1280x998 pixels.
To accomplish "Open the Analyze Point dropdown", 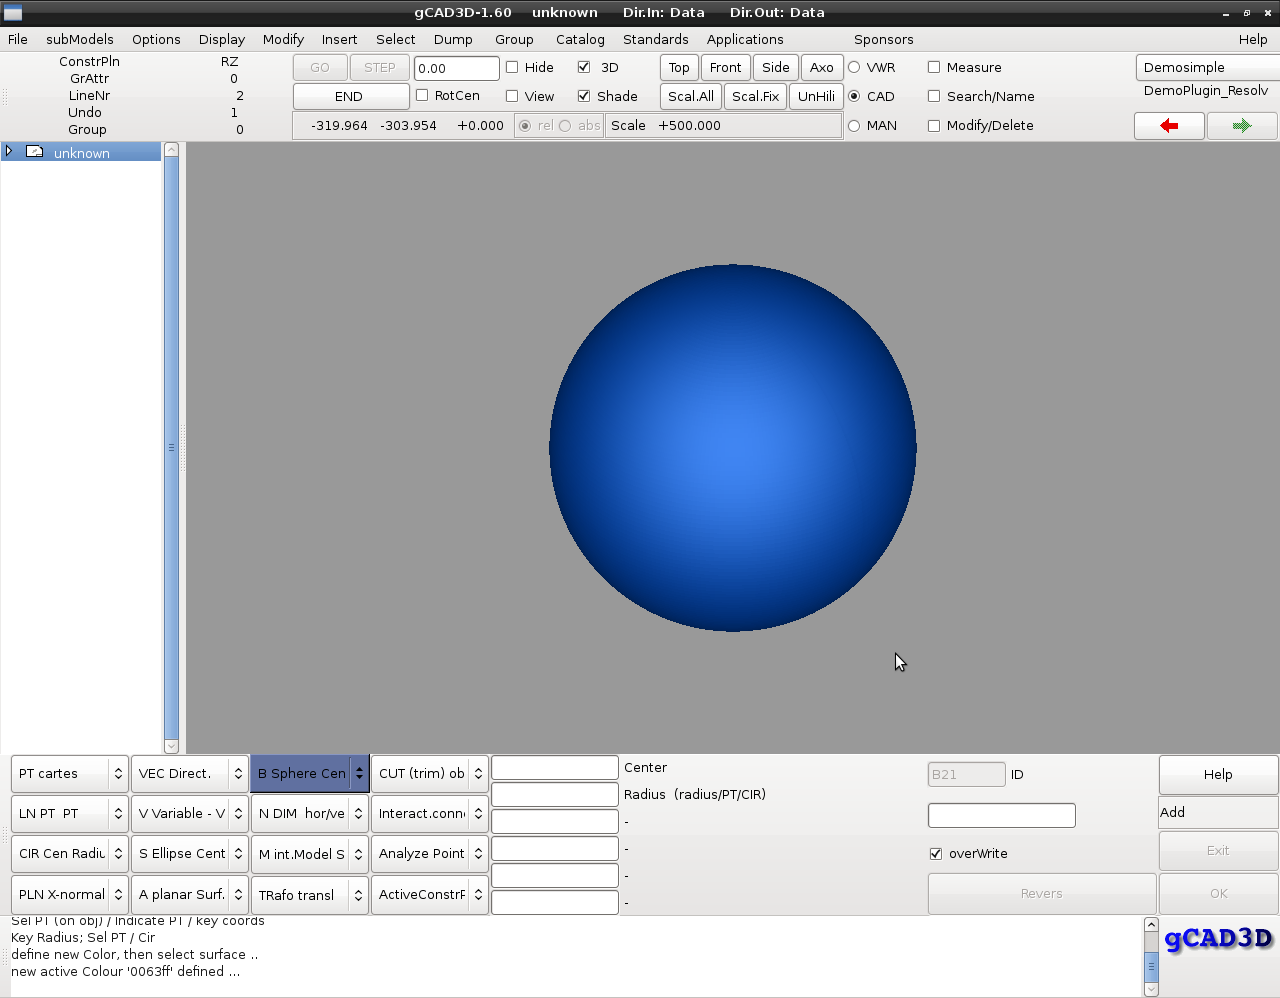I will coord(429,853).
